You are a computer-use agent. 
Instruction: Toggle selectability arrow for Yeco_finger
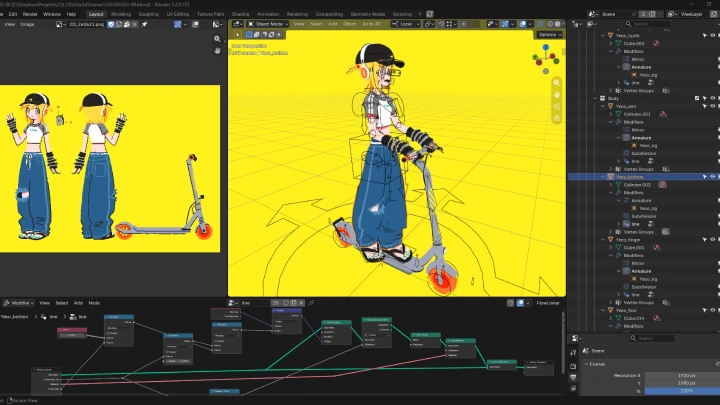[x=704, y=240]
